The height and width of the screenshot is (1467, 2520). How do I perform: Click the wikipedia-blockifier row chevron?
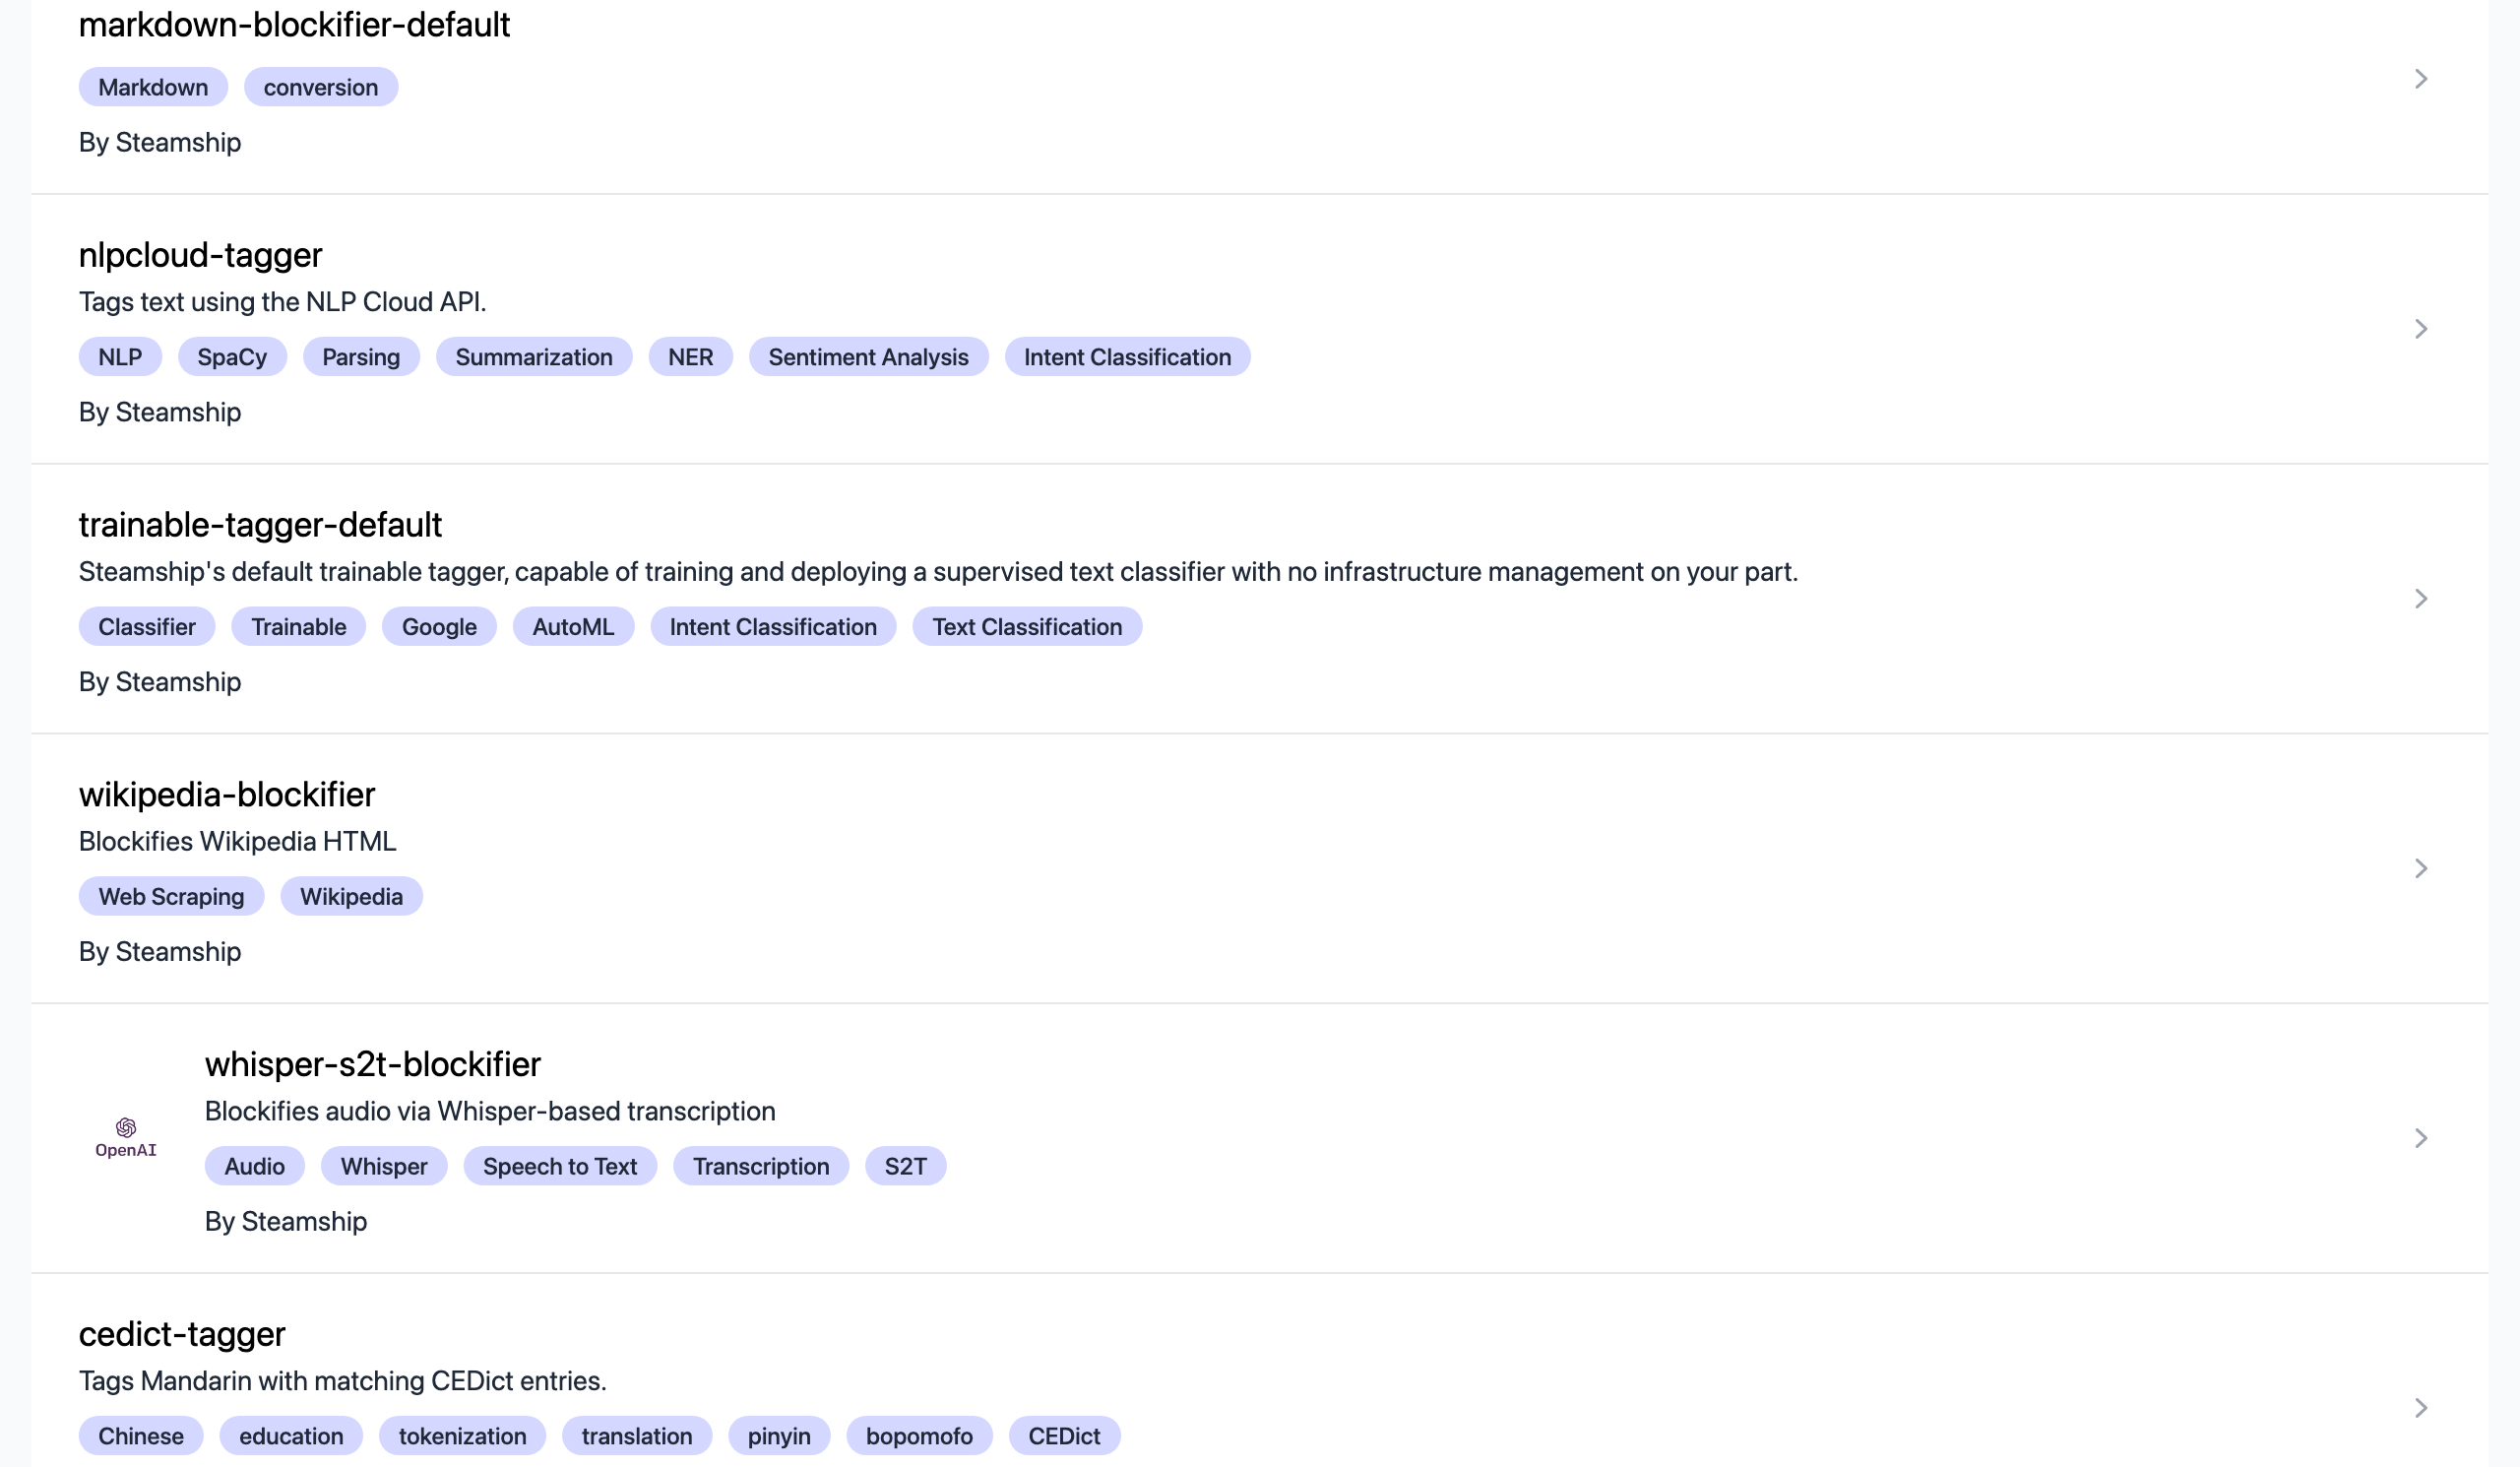click(x=2420, y=868)
